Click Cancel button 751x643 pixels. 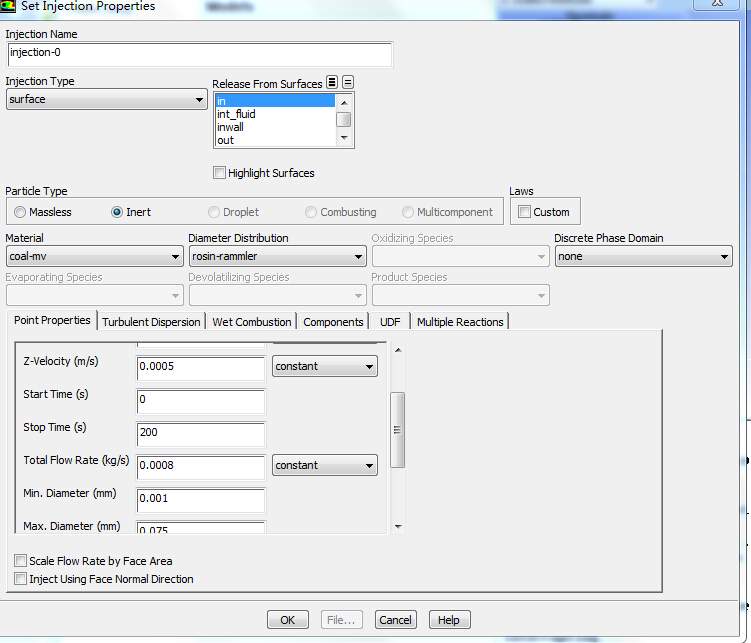pyautogui.click(x=396, y=620)
